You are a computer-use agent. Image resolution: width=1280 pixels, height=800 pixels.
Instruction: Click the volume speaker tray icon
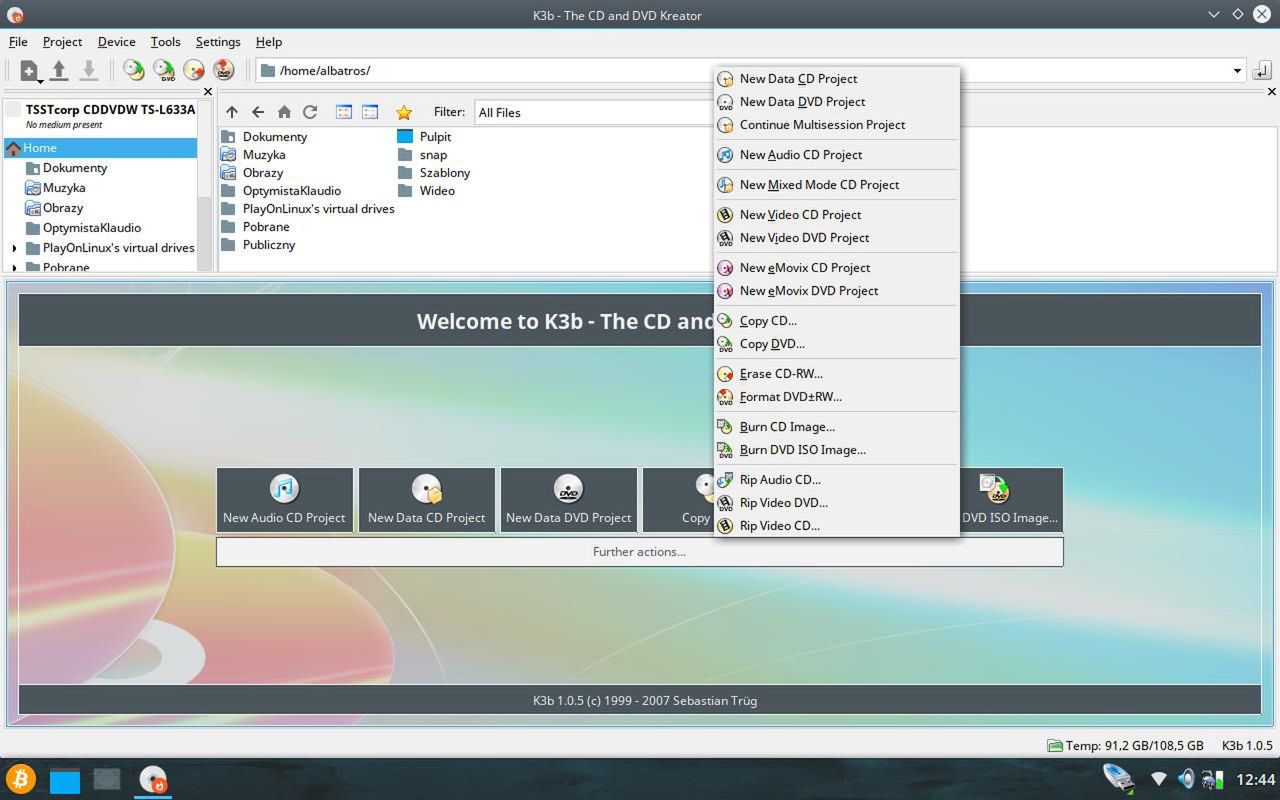pyautogui.click(x=1186, y=779)
